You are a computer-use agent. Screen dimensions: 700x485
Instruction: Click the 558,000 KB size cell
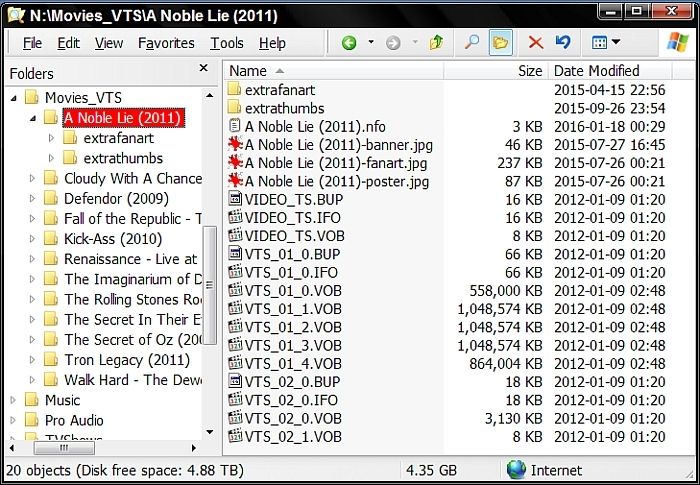tap(506, 291)
